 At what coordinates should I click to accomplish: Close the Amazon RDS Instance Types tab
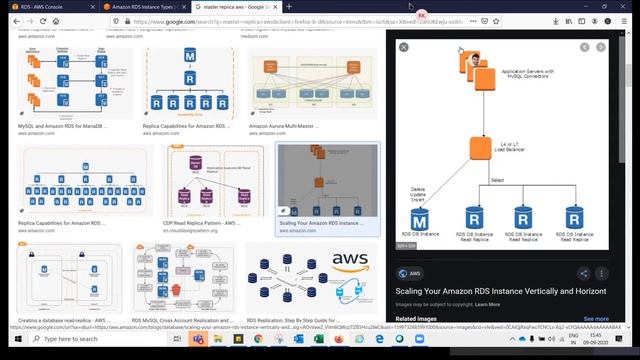pos(184,7)
